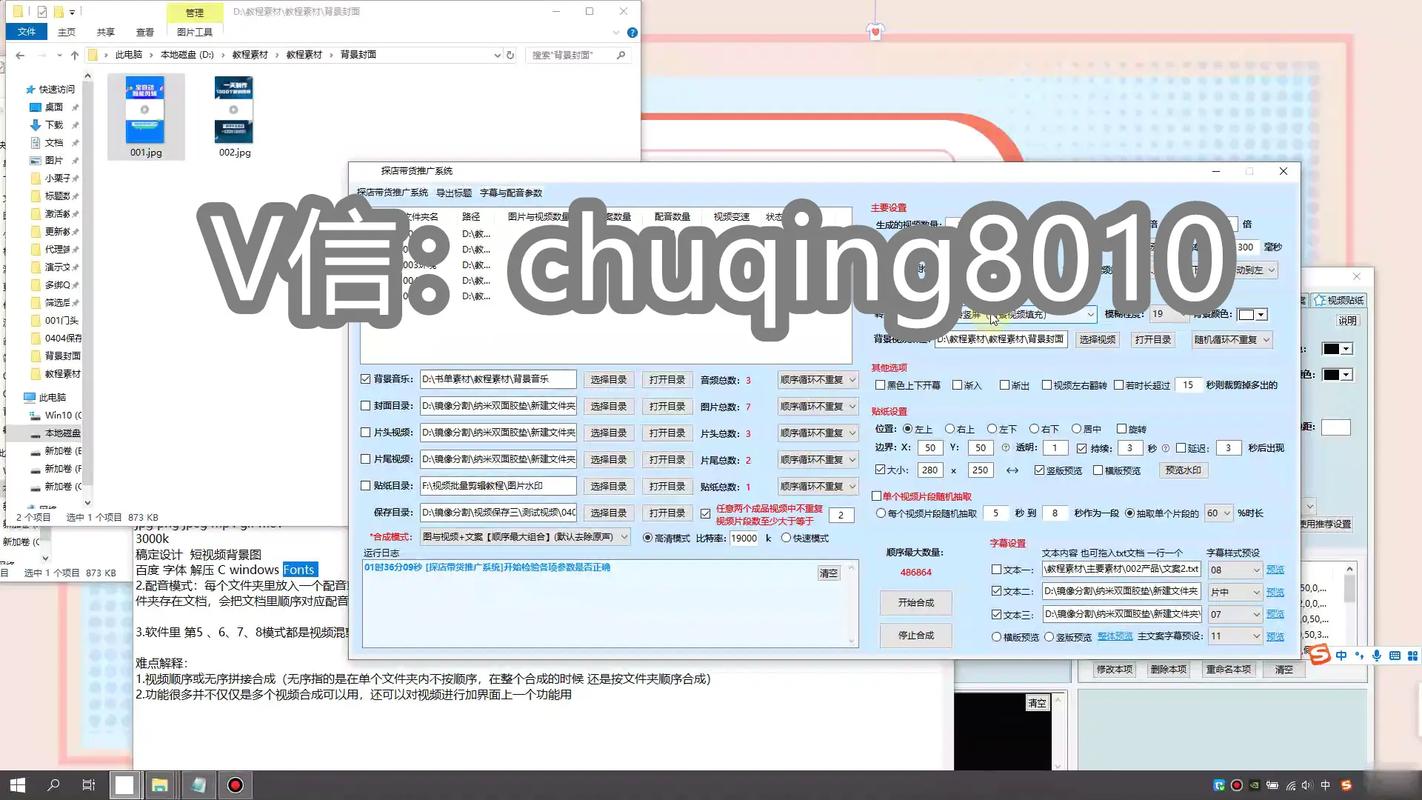The width and height of the screenshot is (1422, 800).
Task: Switch to Explorer's 查看 ribbon tab
Action: (x=144, y=31)
